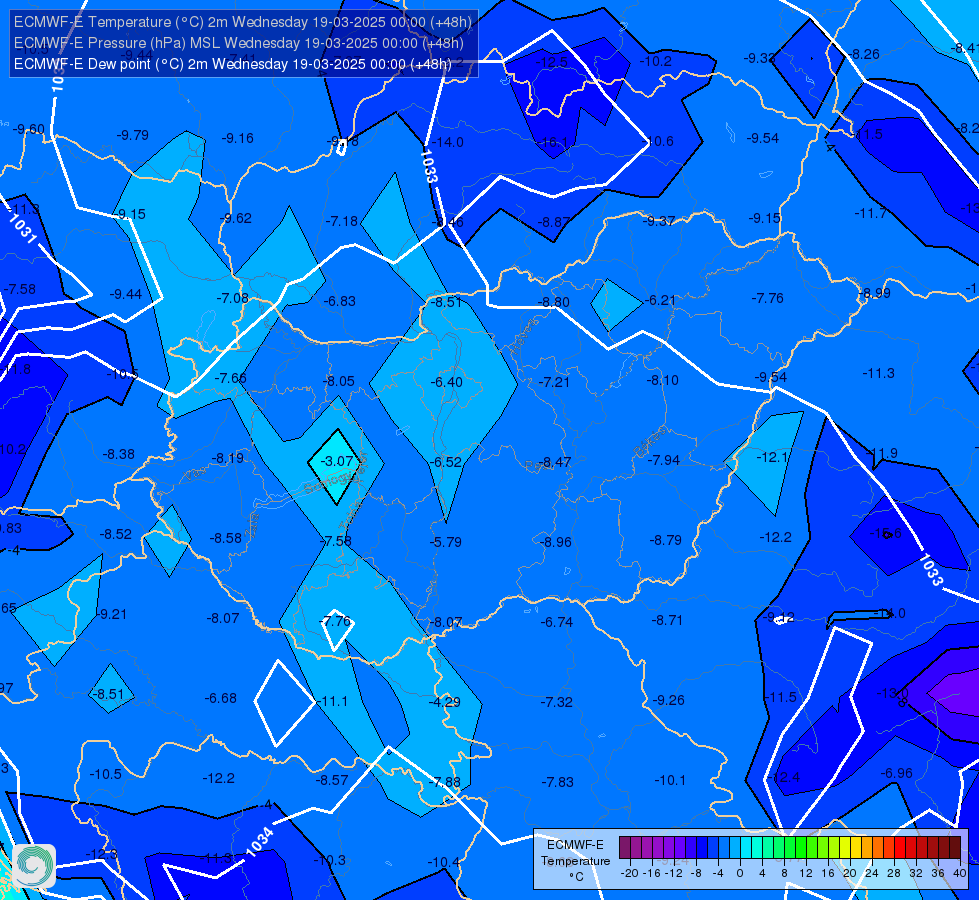Click the map value -8.79

666,540
